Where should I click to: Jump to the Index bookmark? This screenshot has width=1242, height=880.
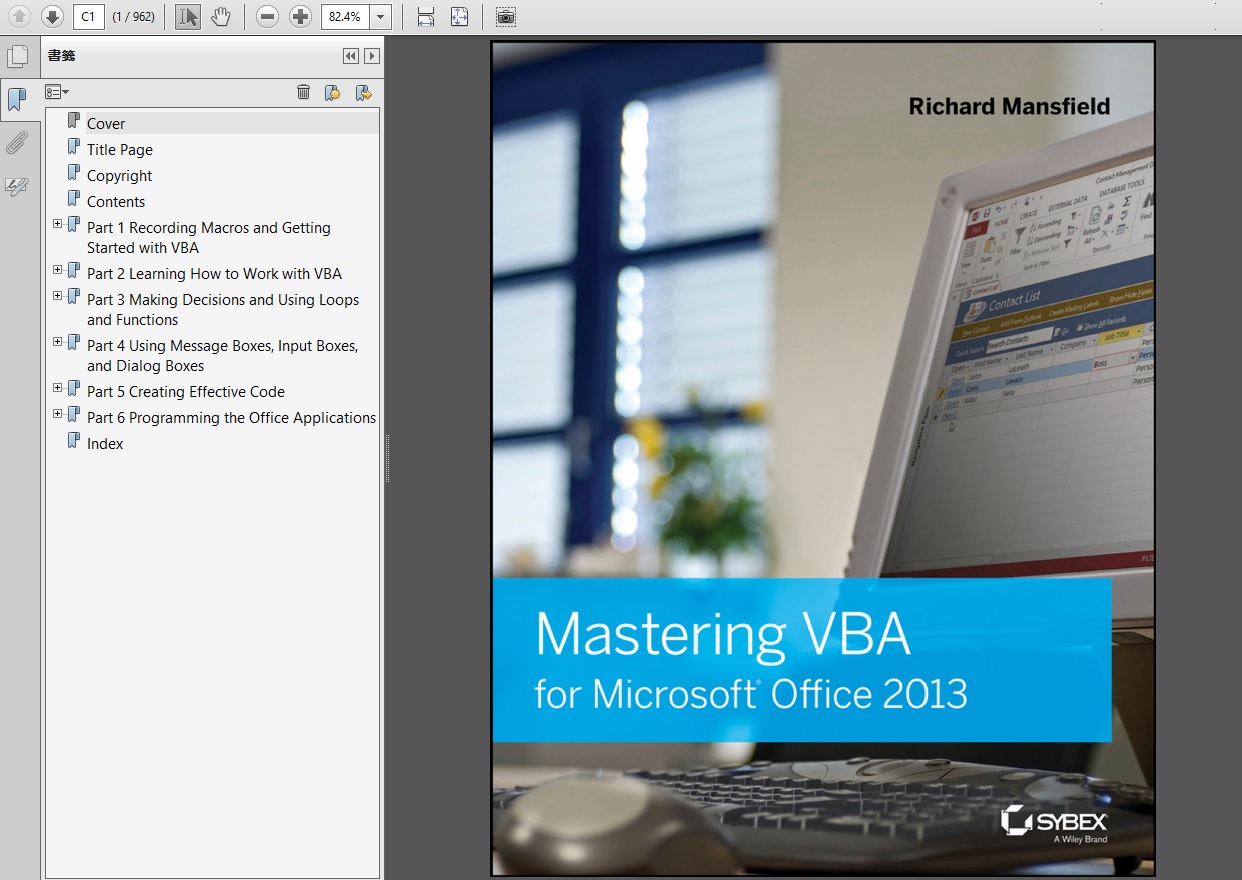coord(105,444)
